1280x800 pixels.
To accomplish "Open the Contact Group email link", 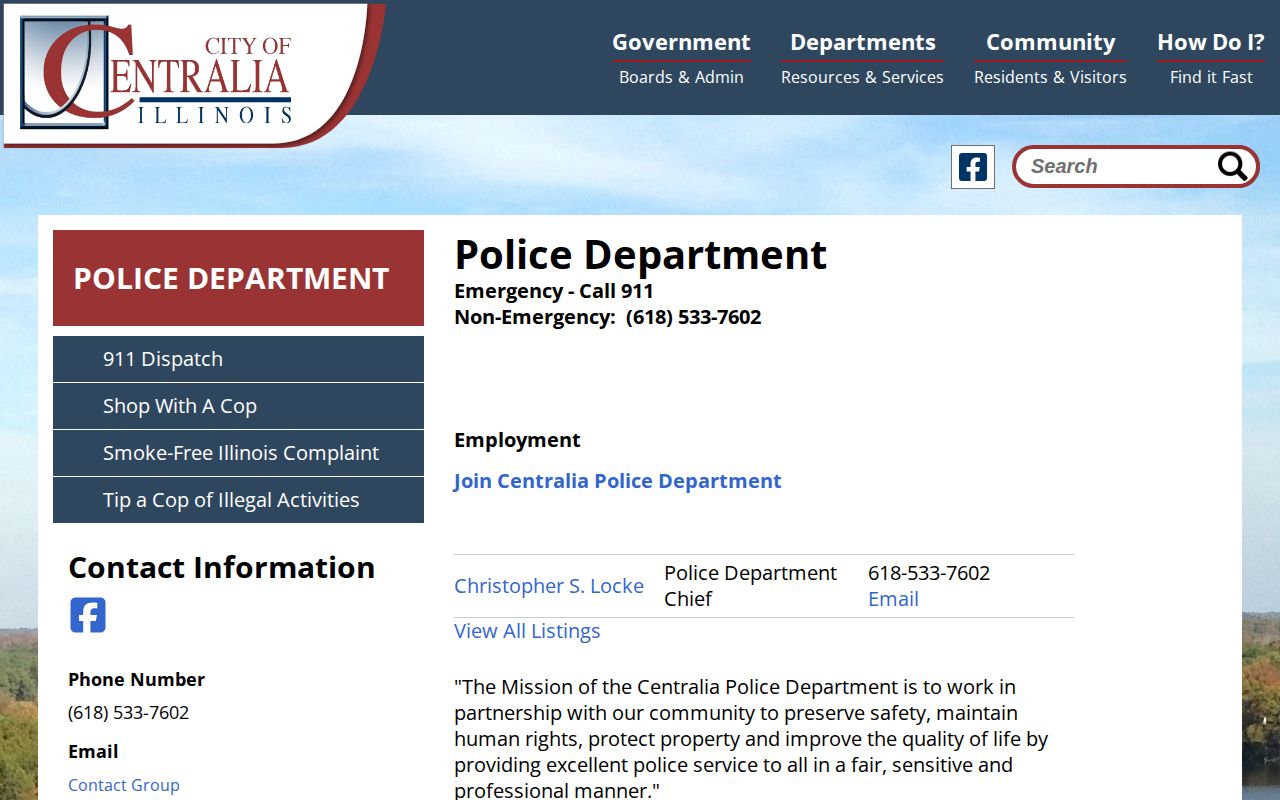I will [x=124, y=785].
